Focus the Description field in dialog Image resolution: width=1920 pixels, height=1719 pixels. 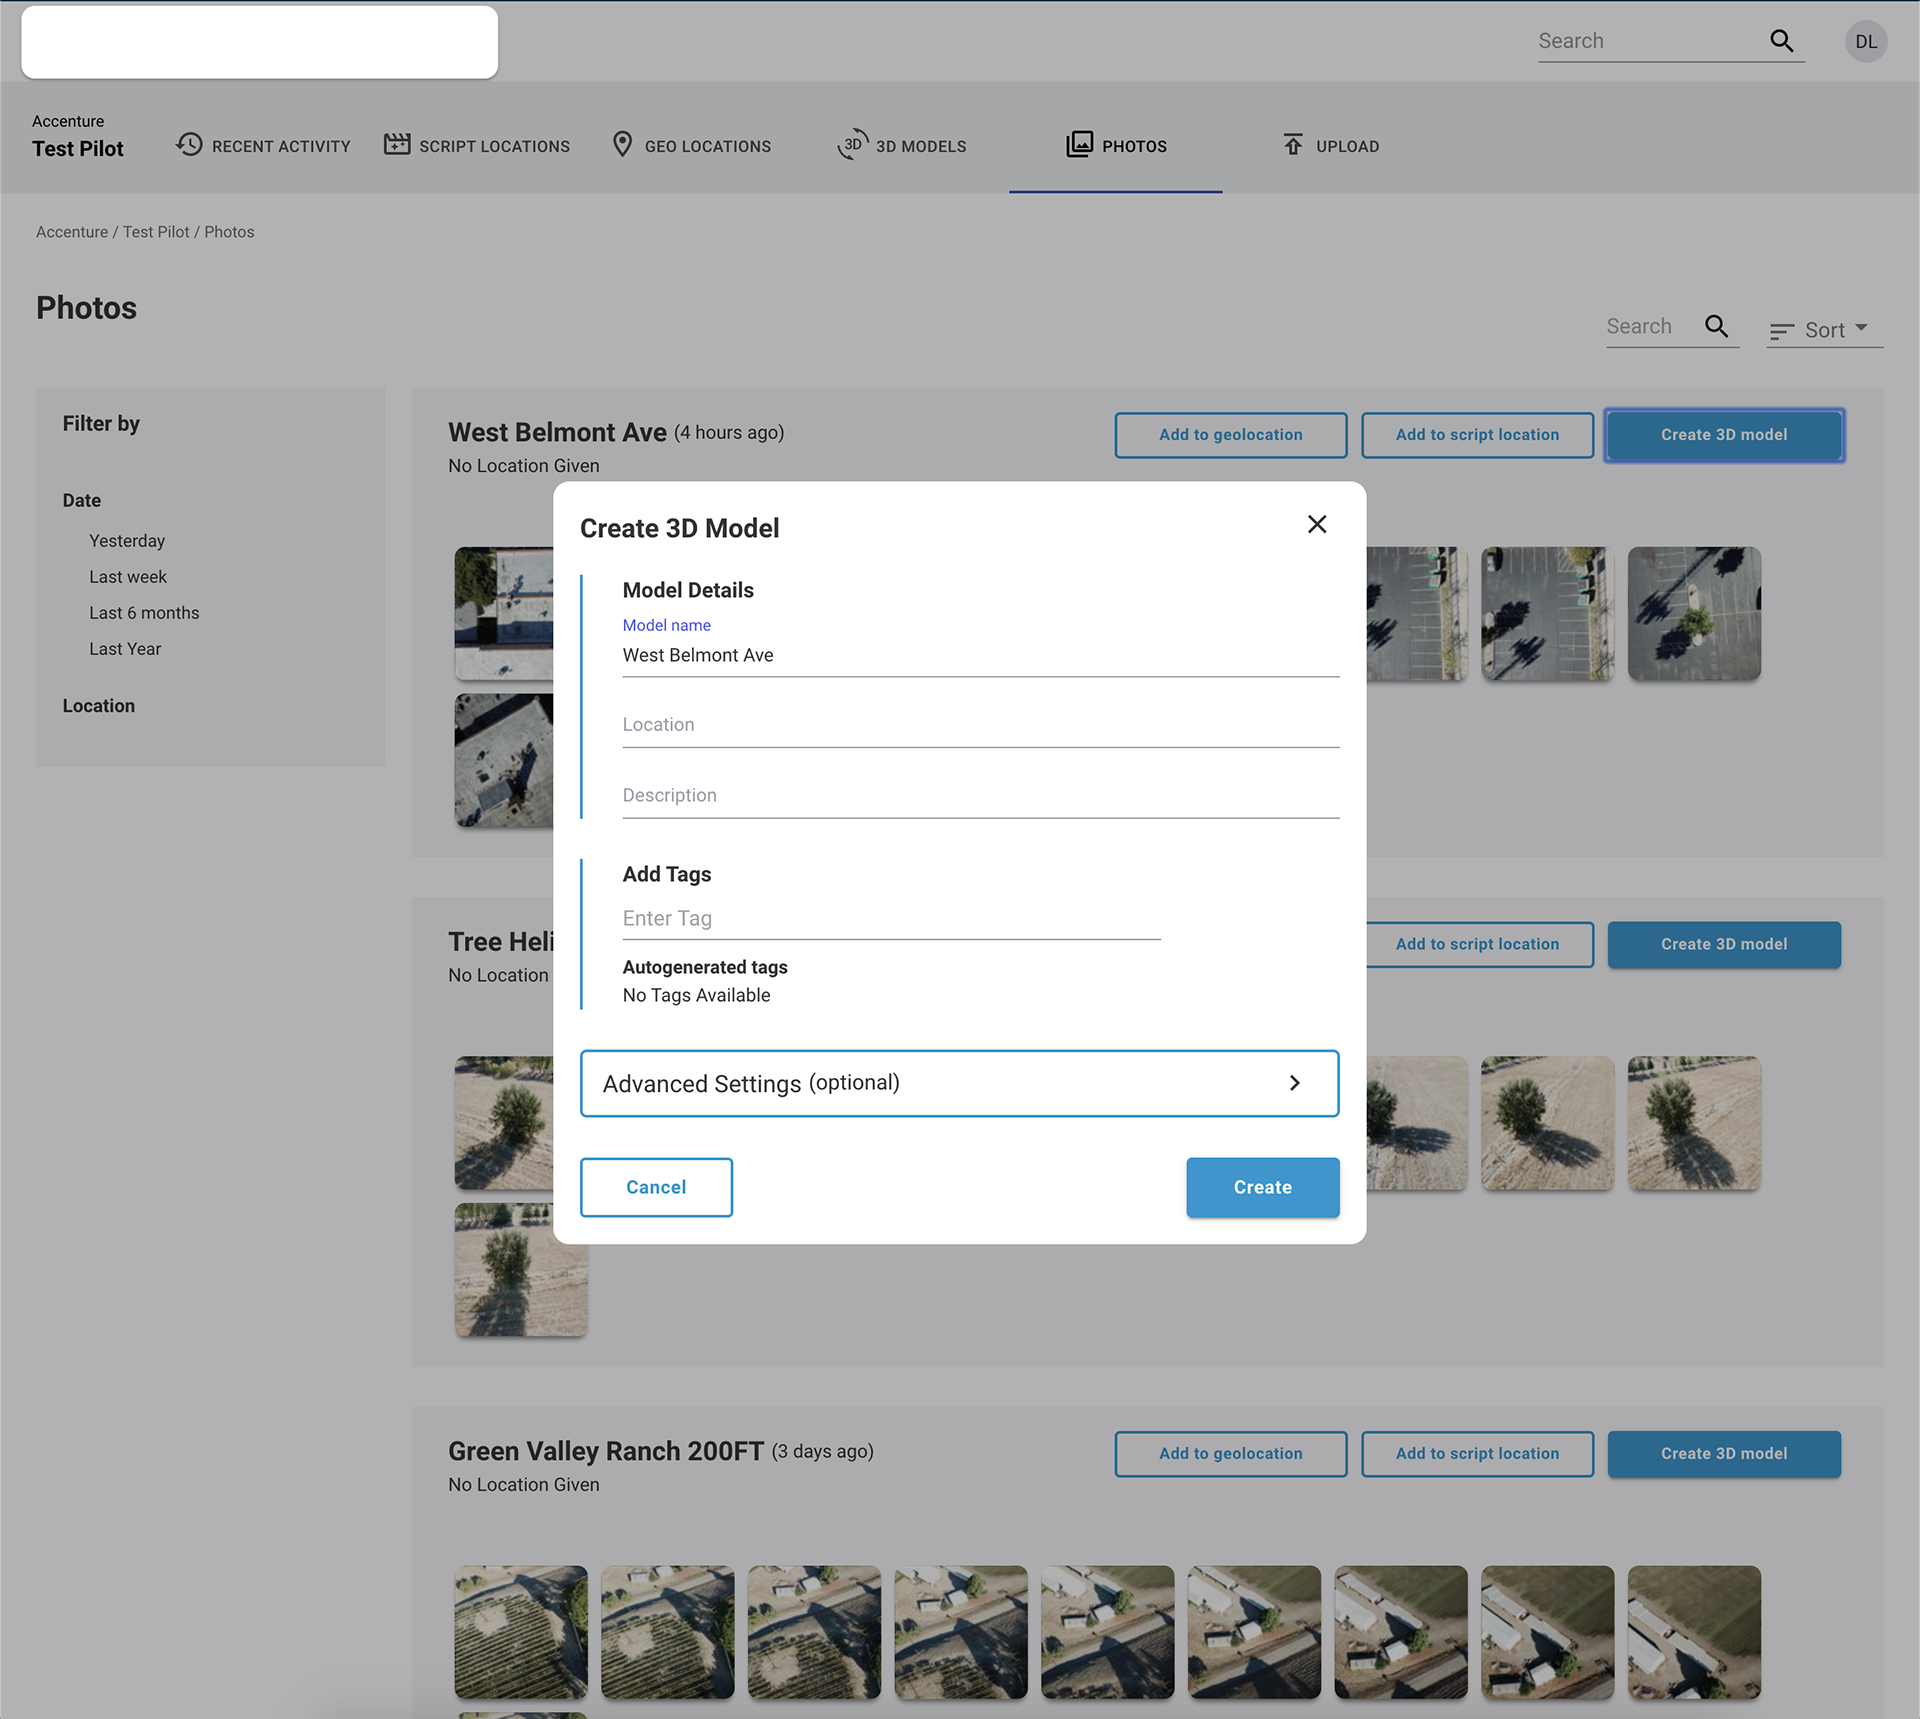[x=980, y=796]
